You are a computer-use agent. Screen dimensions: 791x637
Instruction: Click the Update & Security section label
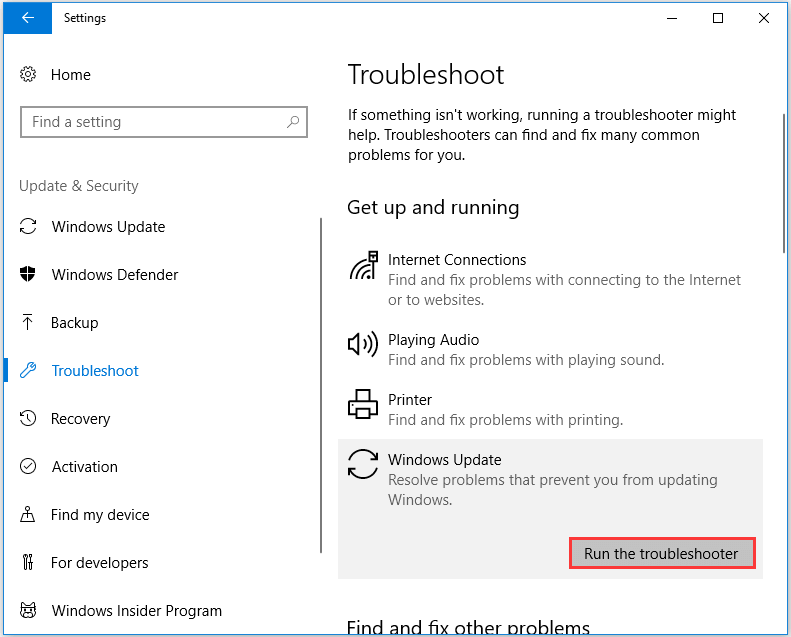tap(79, 186)
